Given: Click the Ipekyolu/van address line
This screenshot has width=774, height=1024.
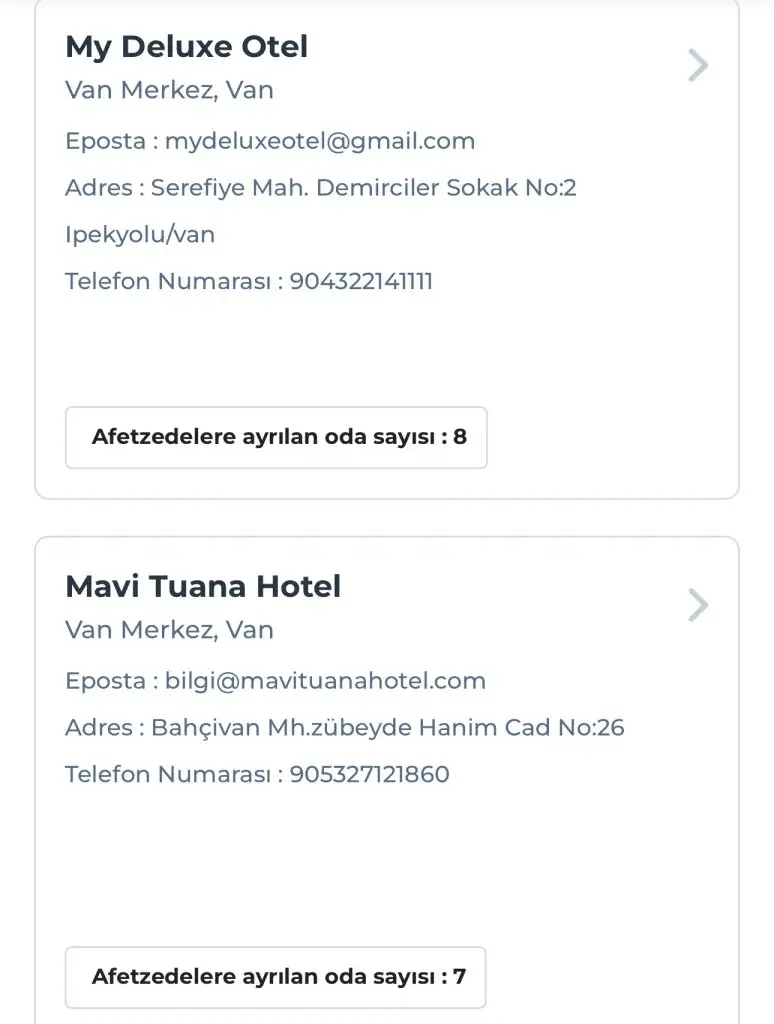Looking at the screenshot, I should point(140,235).
